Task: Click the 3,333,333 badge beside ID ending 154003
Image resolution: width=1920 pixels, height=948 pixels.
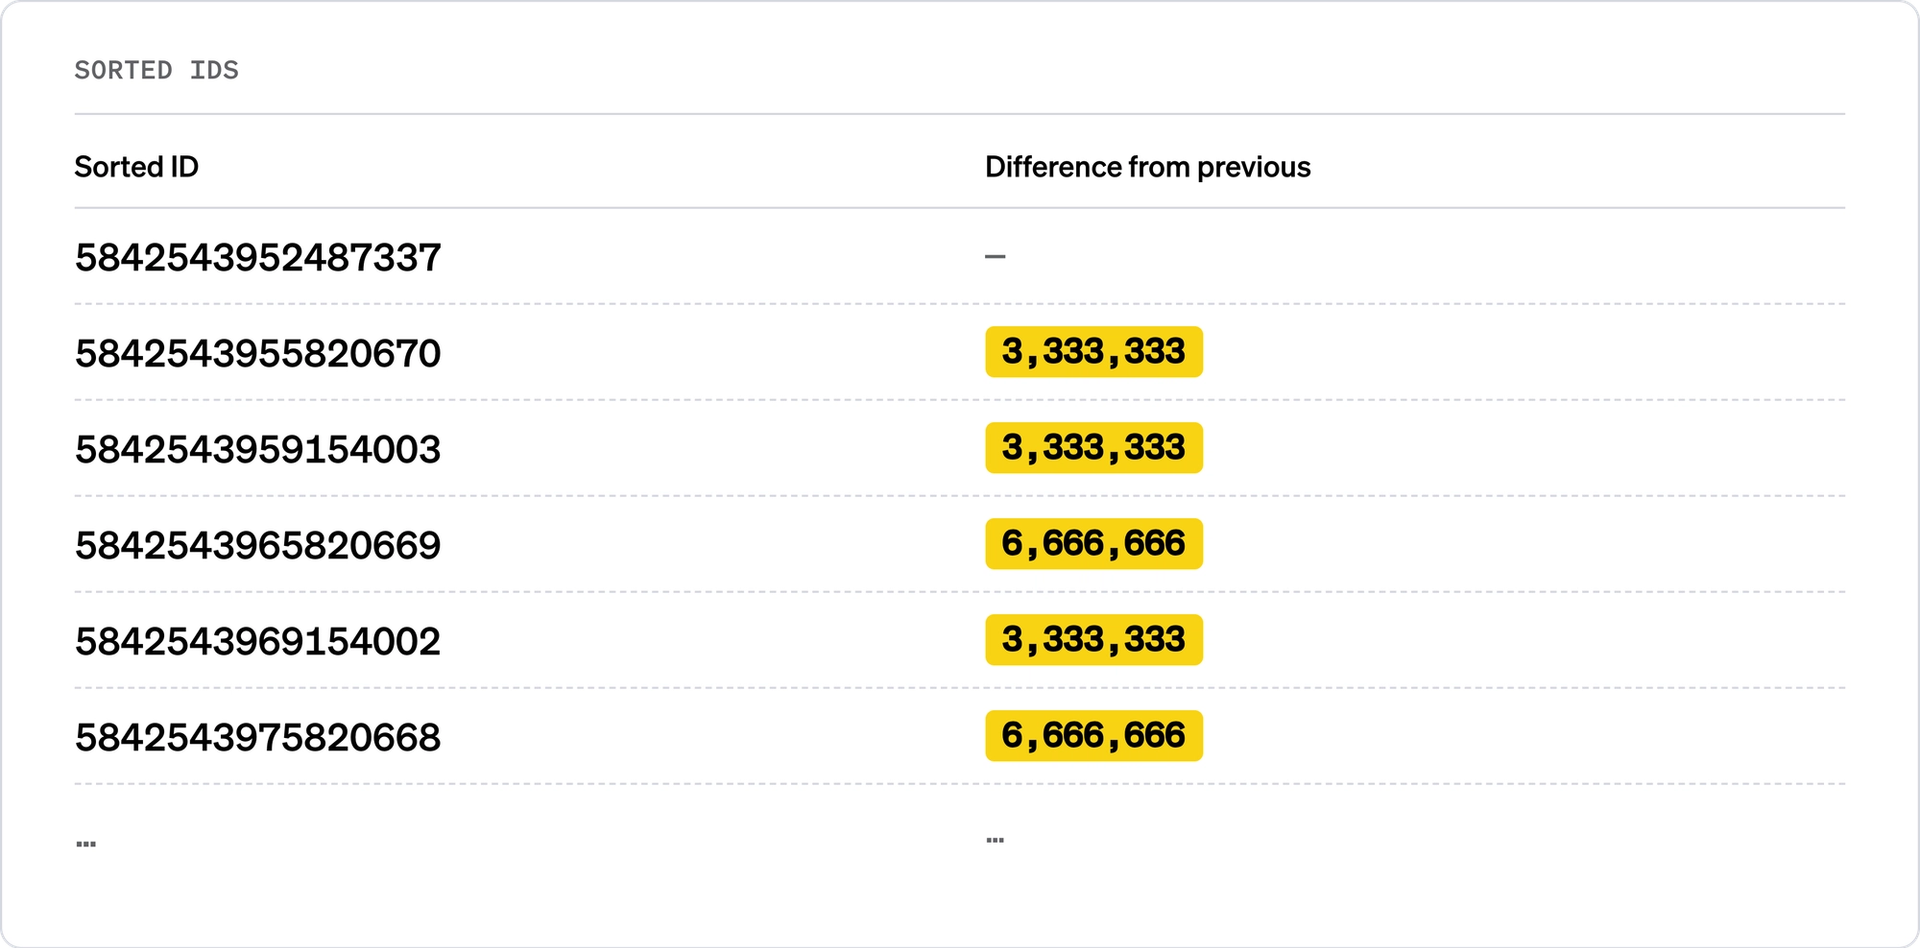Action: [x=1093, y=448]
